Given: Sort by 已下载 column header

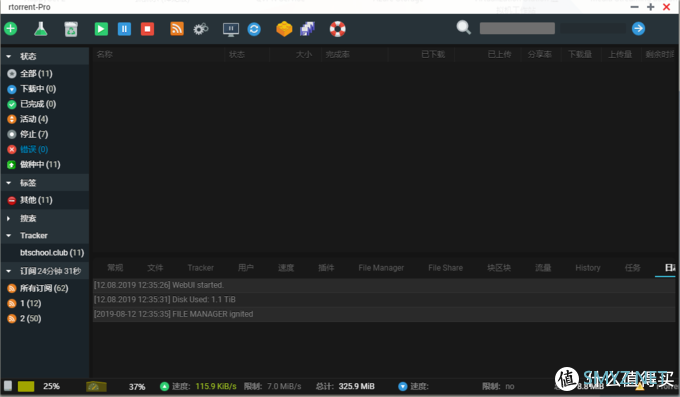Looking at the screenshot, I should click(x=433, y=55).
